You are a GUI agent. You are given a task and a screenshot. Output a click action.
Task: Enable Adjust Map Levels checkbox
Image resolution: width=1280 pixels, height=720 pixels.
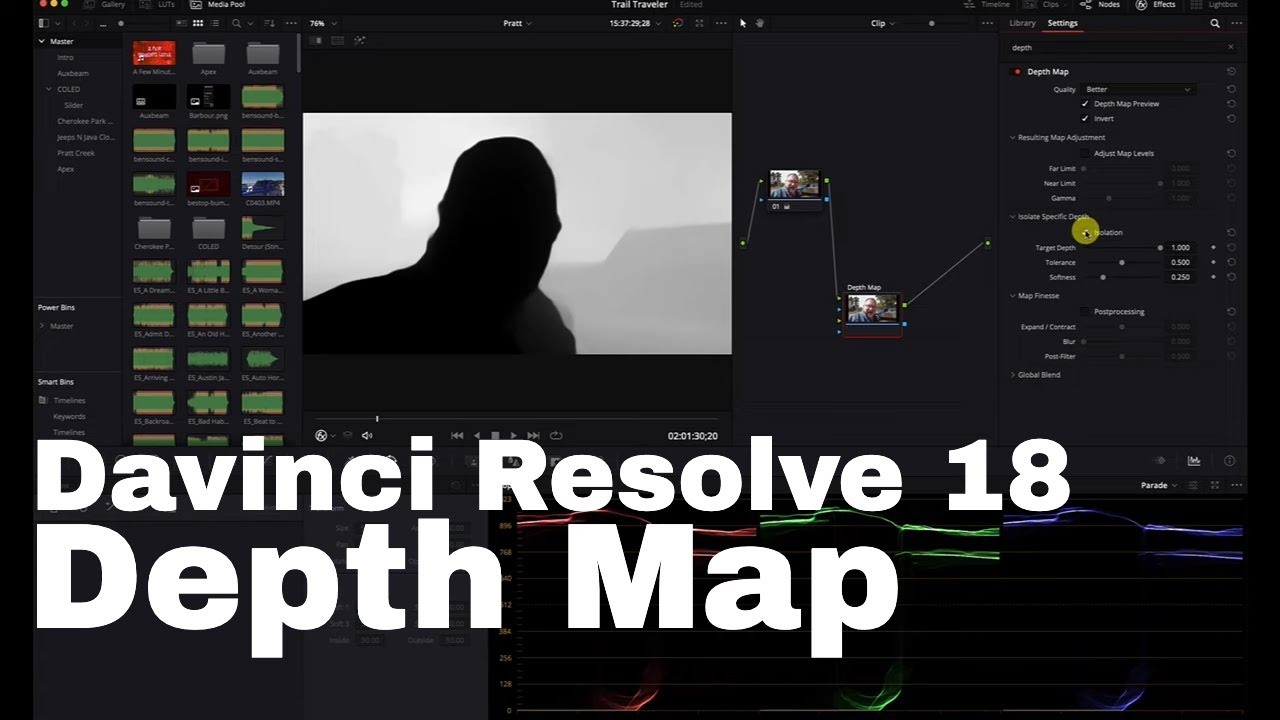coord(1085,153)
